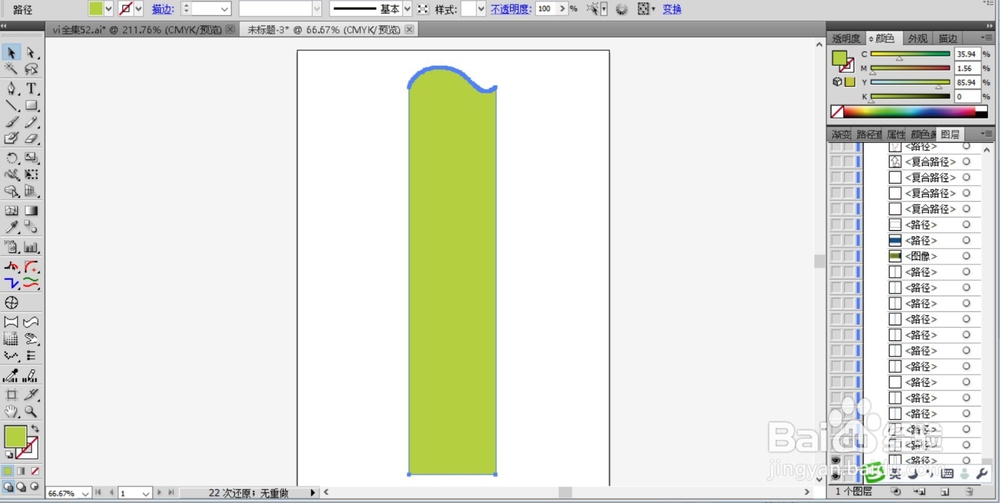Open the fill color dropdown in control bar
This screenshot has height=503, width=1000.
tap(108, 9)
